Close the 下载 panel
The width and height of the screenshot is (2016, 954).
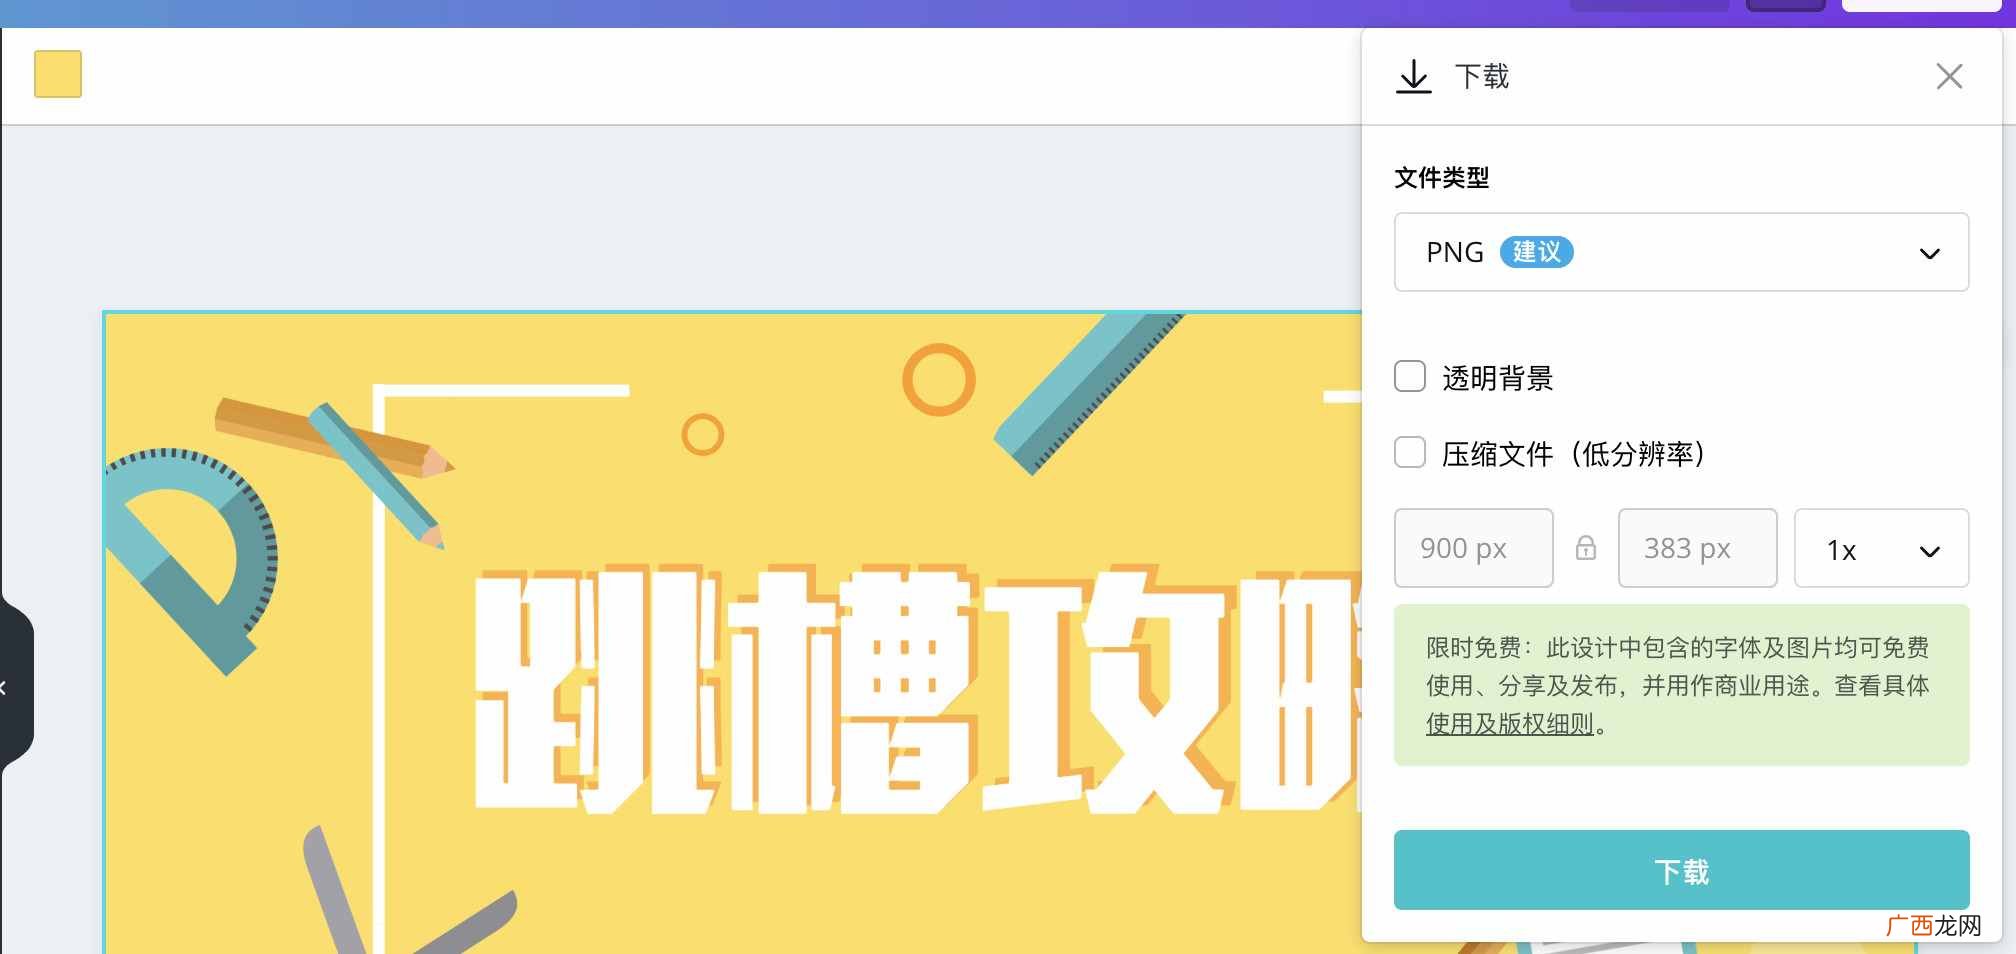(1949, 77)
